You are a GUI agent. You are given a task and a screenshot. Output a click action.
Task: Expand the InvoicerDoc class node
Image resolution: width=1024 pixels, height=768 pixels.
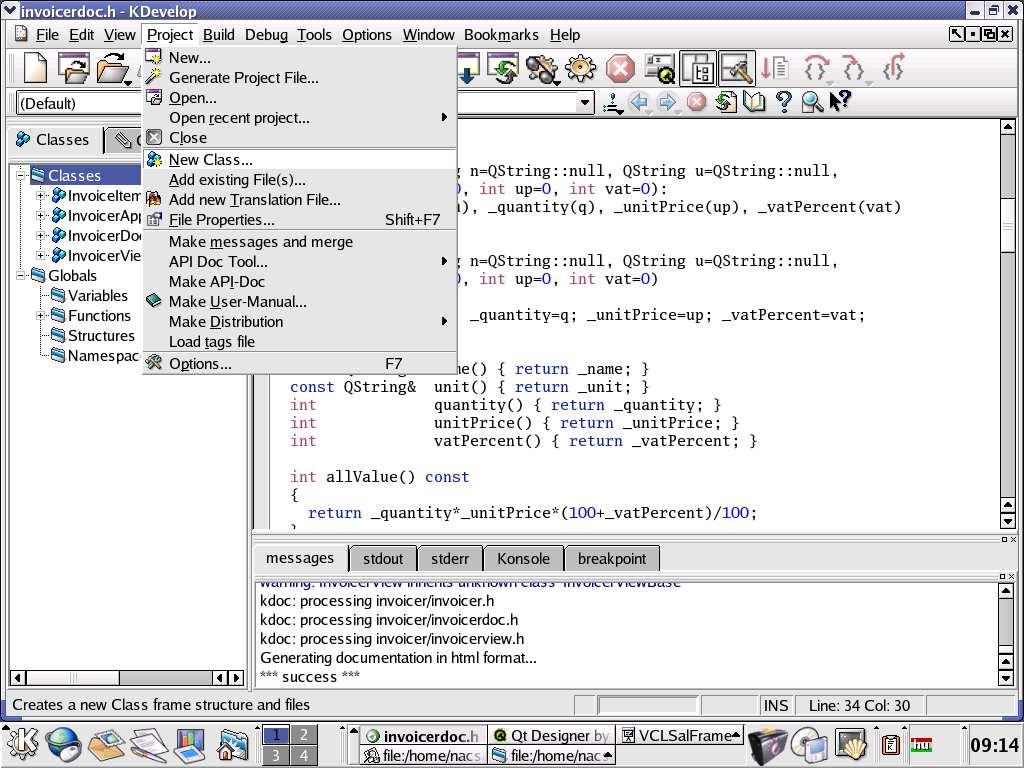pyautogui.click(x=40, y=236)
